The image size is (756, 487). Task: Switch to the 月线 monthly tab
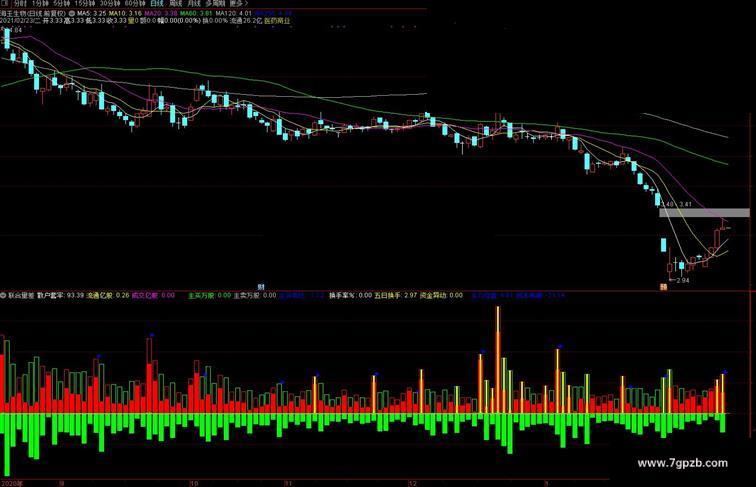coord(194,3)
